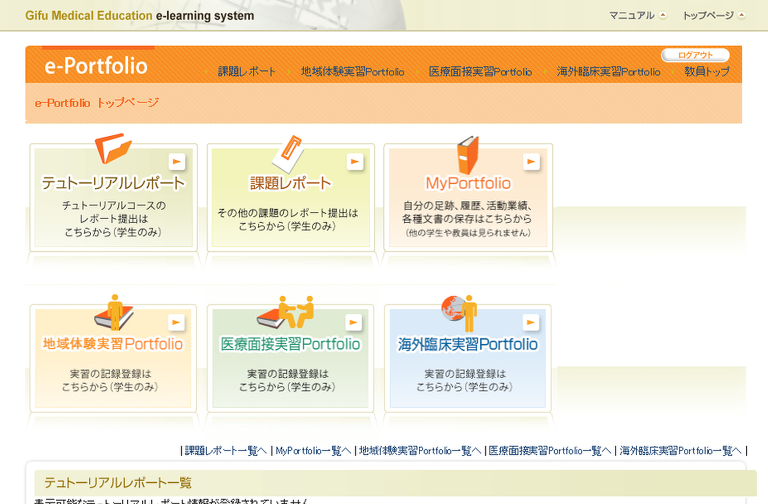This screenshot has height=504, width=768.
Task: Open the 課題レポート card title
Action: pyautogui.click(x=290, y=183)
